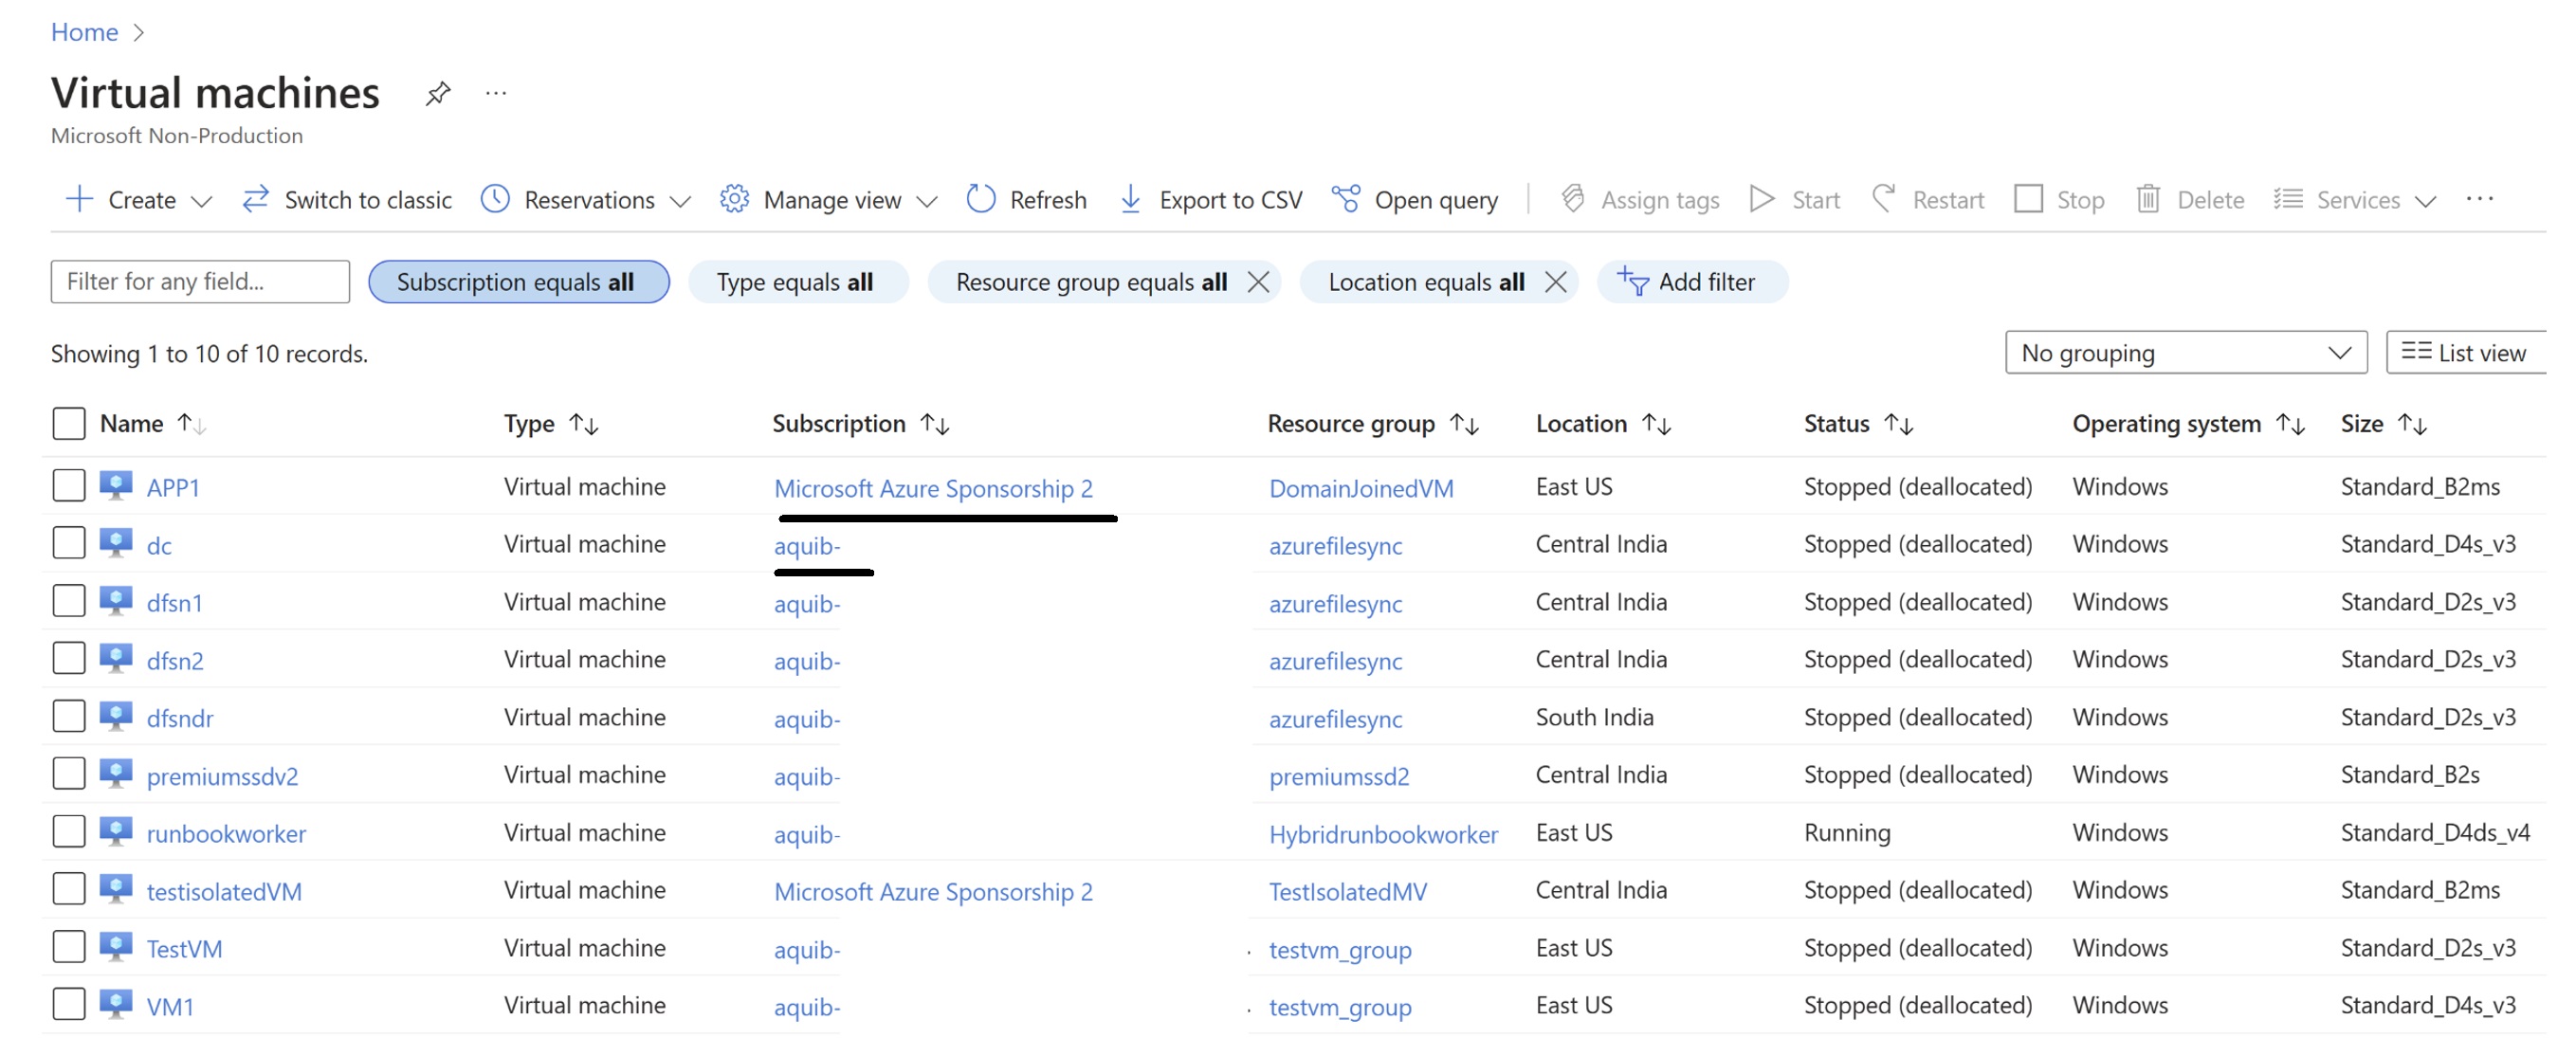Click the Open query icon
Screen dimensions: 2576x1038
pyautogui.click(x=1345, y=199)
